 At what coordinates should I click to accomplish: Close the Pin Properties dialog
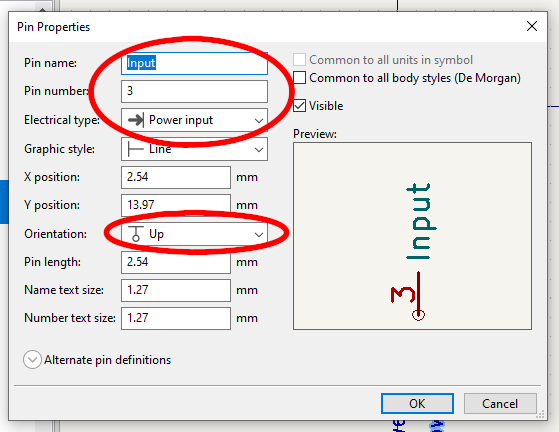[x=532, y=26]
